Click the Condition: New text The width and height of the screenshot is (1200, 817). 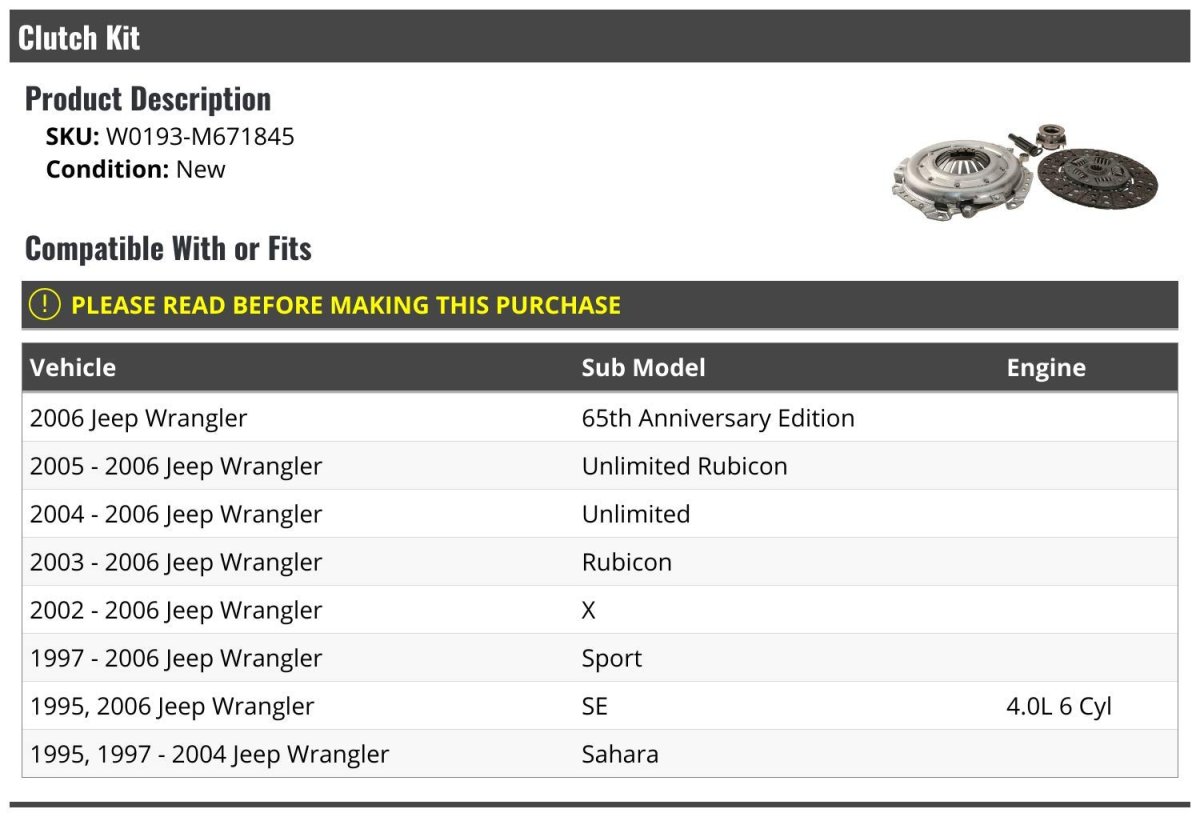pyautogui.click(x=136, y=169)
